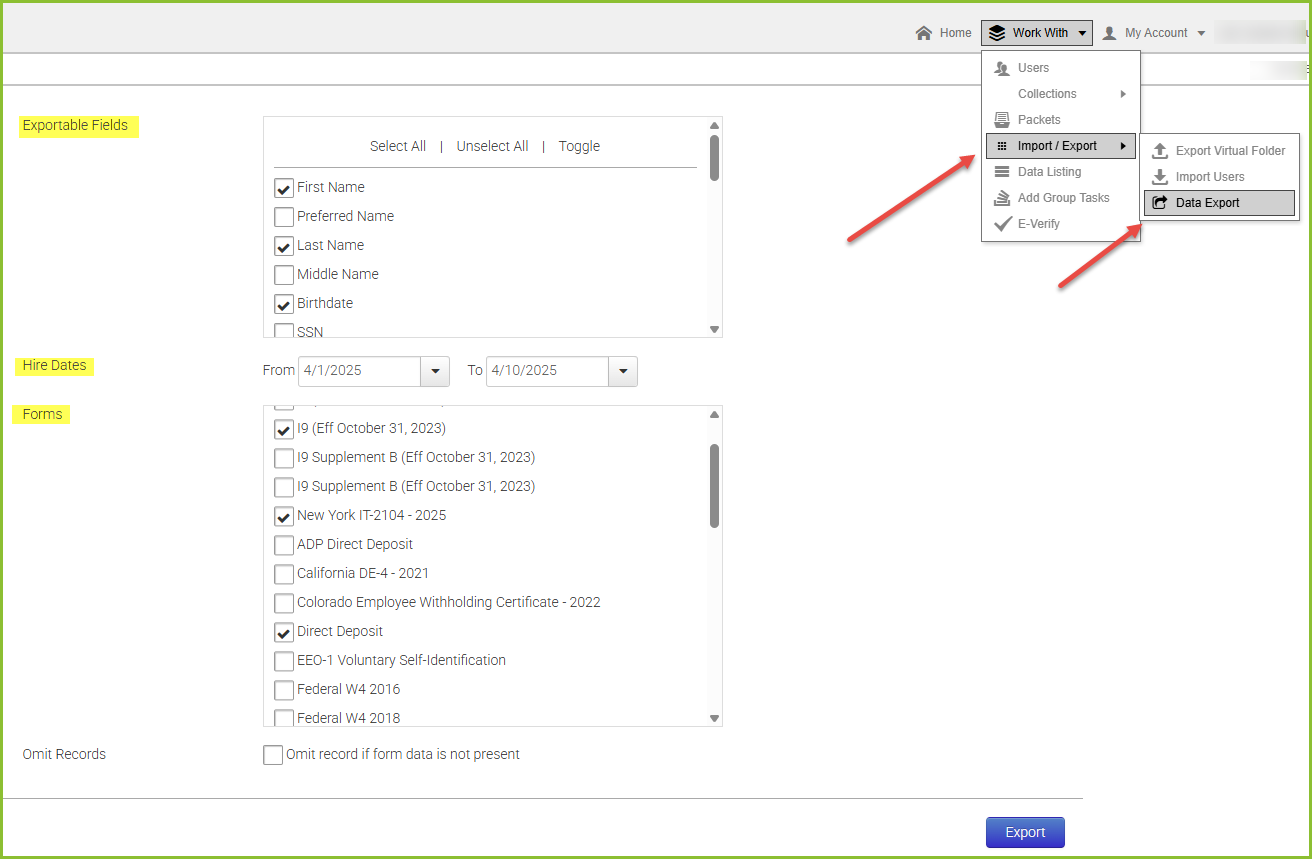Click the Toggle fields link
Image resolution: width=1312 pixels, height=859 pixels.
point(579,146)
